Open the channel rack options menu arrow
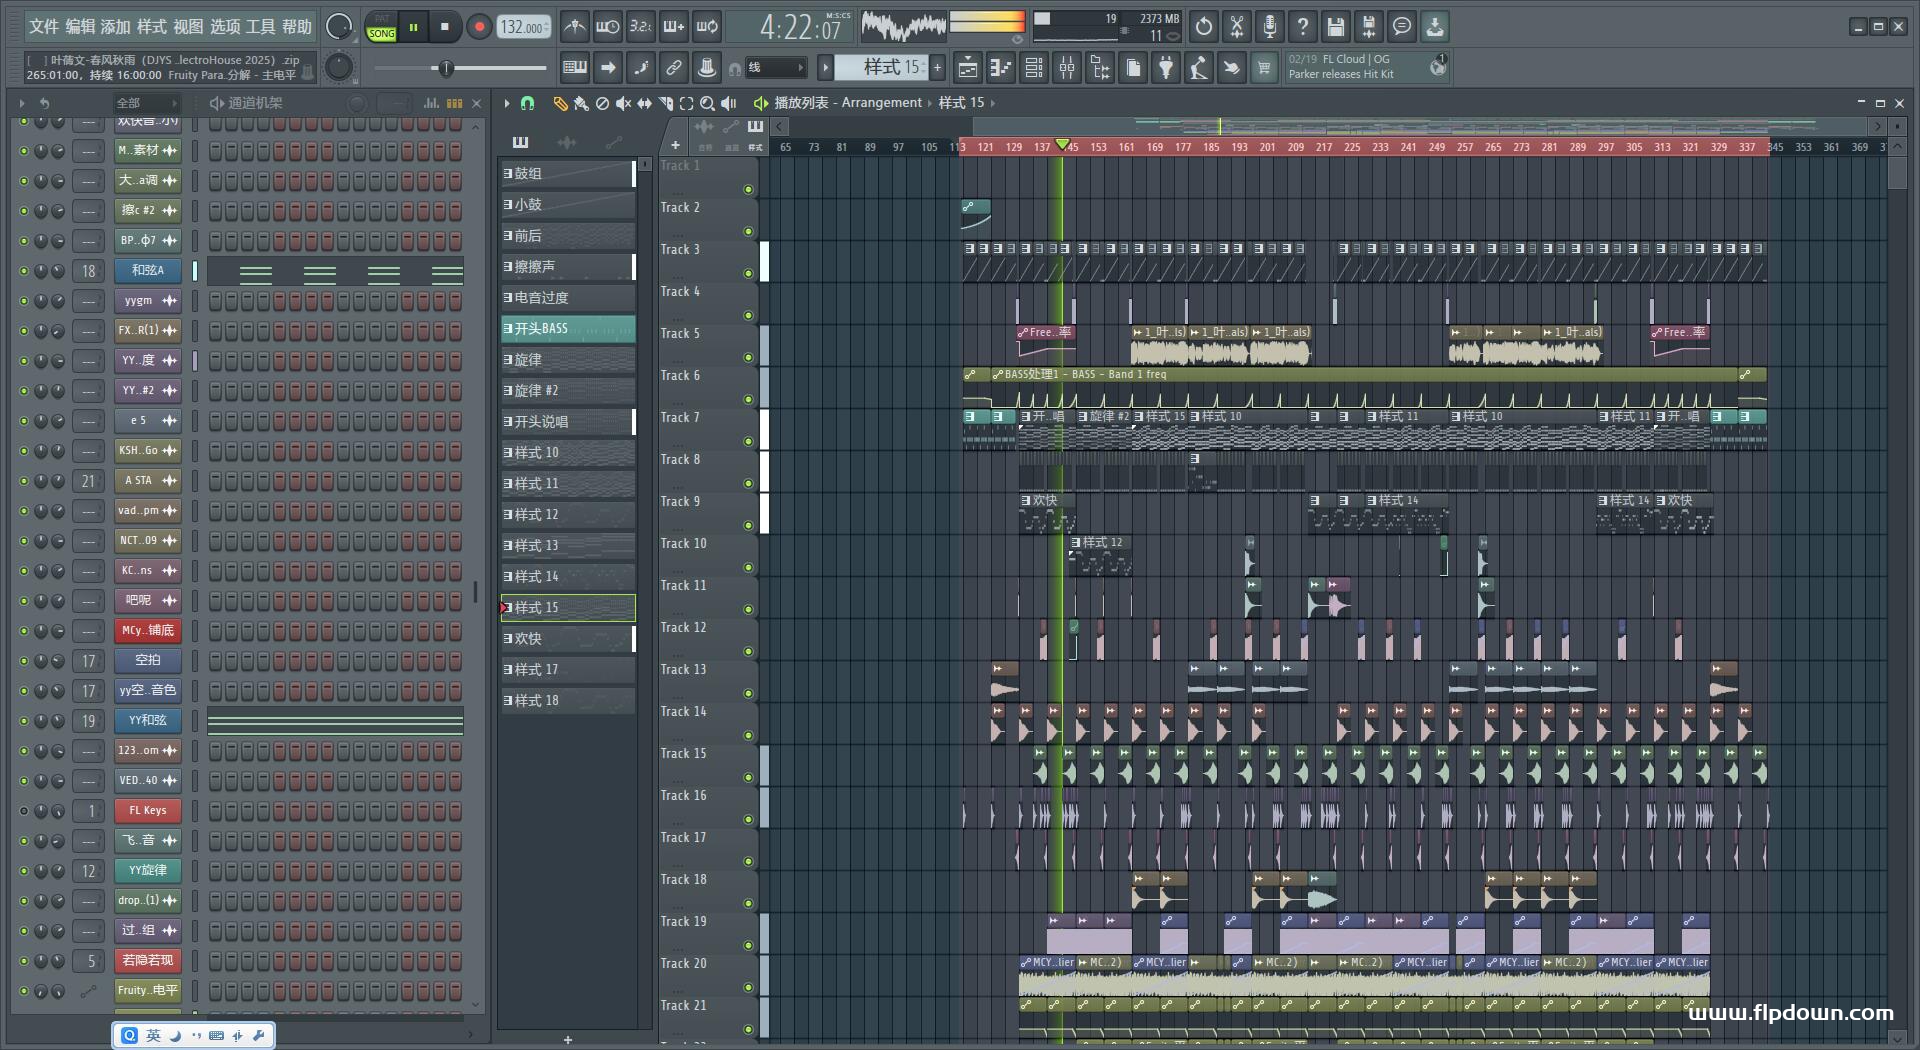 (x=22, y=103)
